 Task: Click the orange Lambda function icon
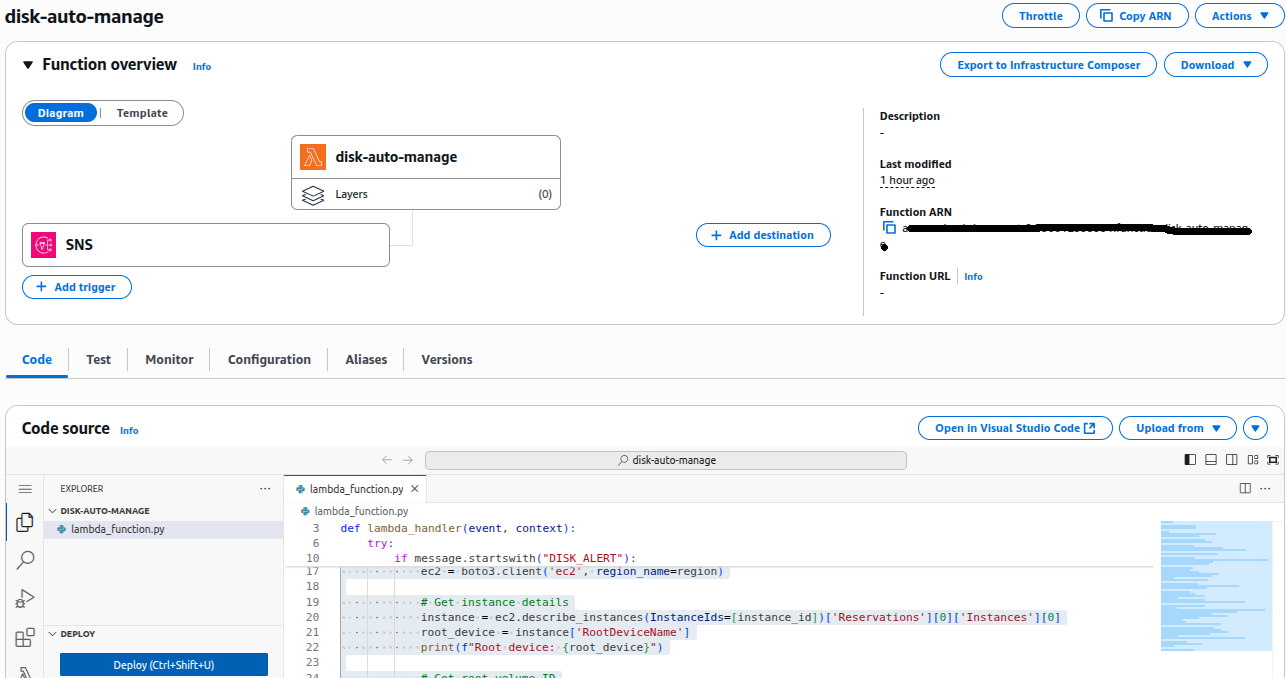[x=314, y=157]
